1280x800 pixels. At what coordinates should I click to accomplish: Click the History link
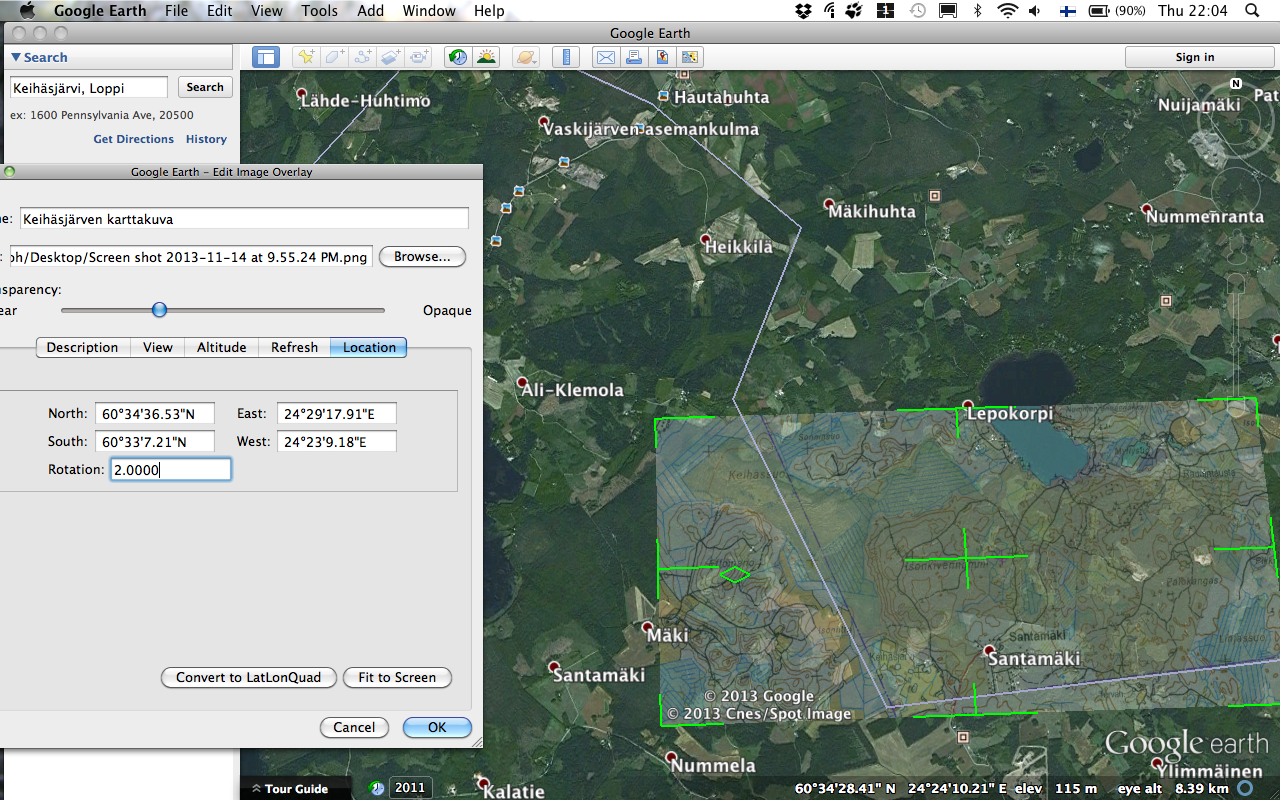point(206,139)
